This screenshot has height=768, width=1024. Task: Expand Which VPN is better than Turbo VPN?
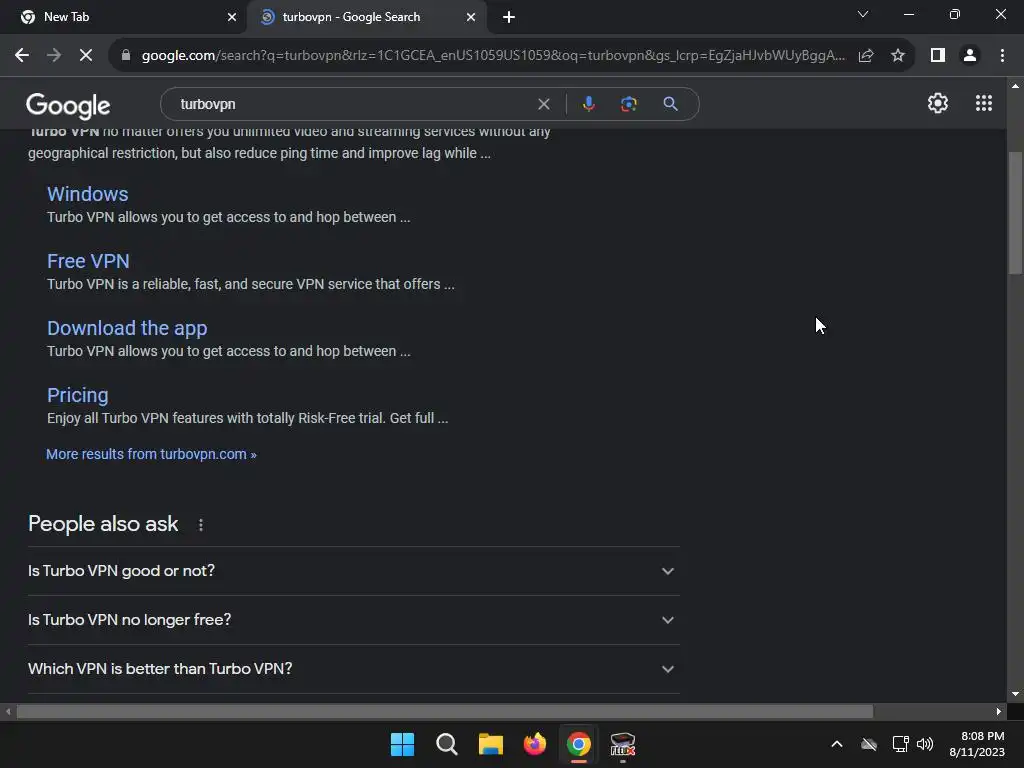click(353, 669)
